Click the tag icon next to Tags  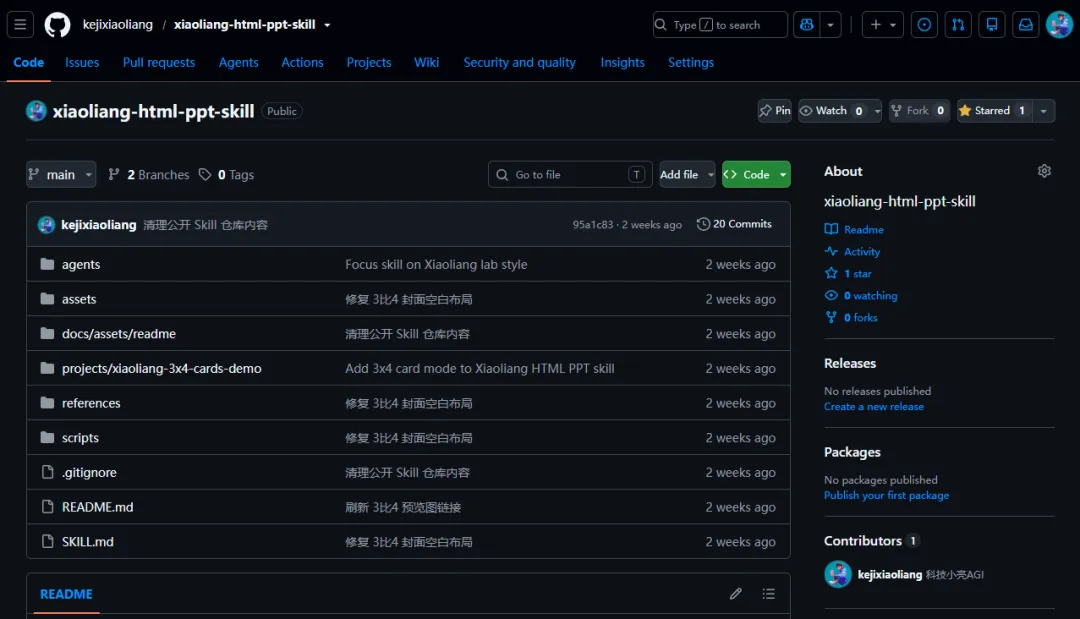(205, 174)
